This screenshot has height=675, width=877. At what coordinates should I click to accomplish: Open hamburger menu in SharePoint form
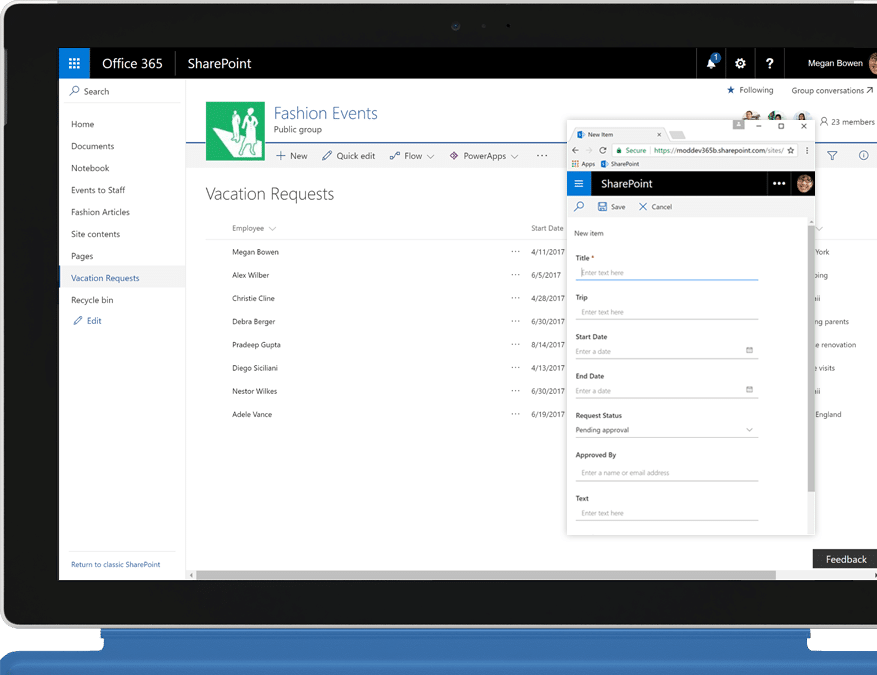point(579,184)
